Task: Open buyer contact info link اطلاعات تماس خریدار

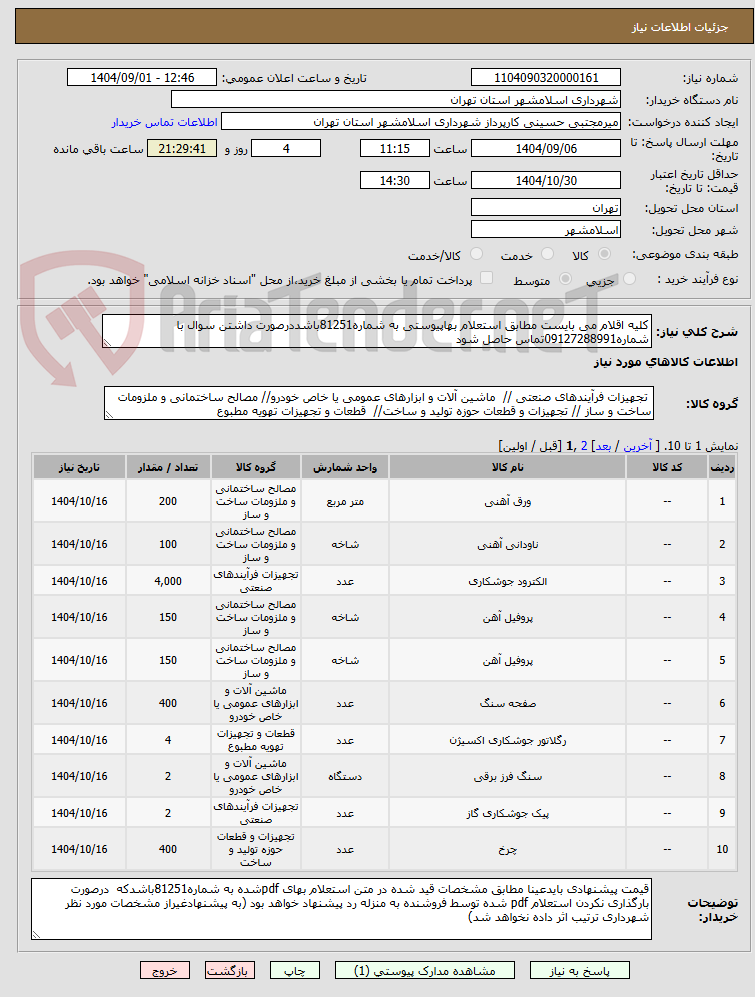Action: point(165,122)
